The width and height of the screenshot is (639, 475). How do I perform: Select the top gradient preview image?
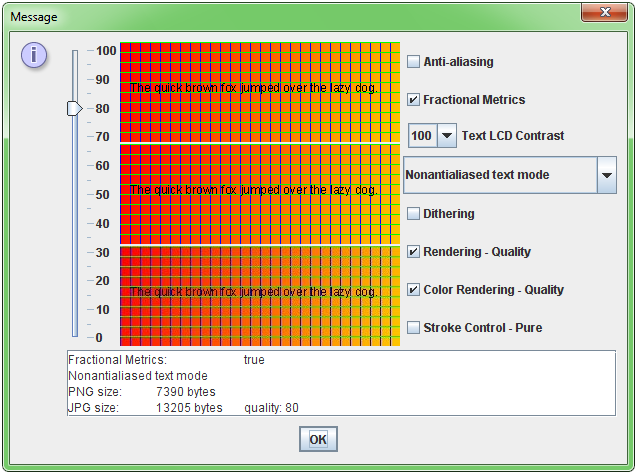259,91
